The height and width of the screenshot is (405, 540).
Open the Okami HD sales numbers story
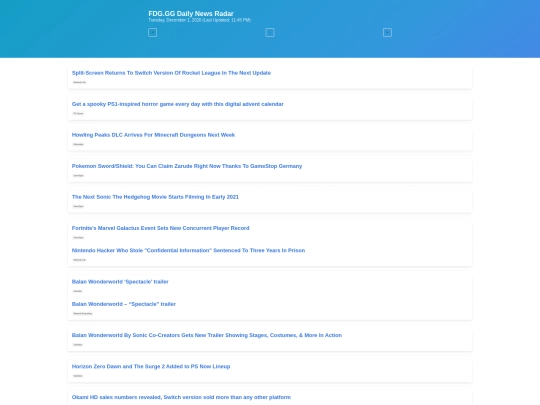pyautogui.click(x=181, y=397)
